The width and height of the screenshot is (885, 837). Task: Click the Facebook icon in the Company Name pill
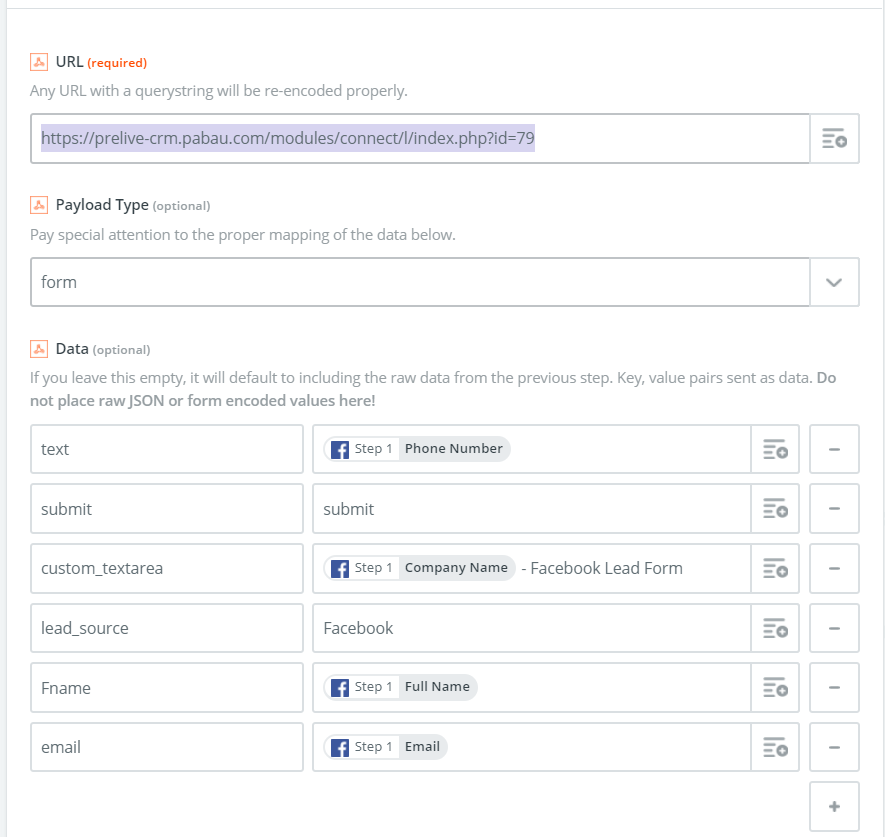click(340, 568)
